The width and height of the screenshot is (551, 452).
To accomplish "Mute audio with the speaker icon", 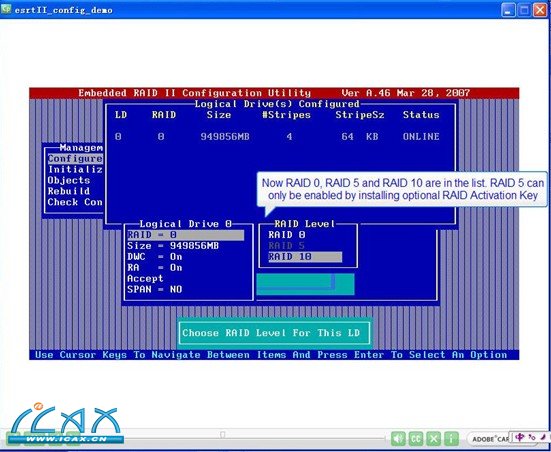I will [x=398, y=438].
